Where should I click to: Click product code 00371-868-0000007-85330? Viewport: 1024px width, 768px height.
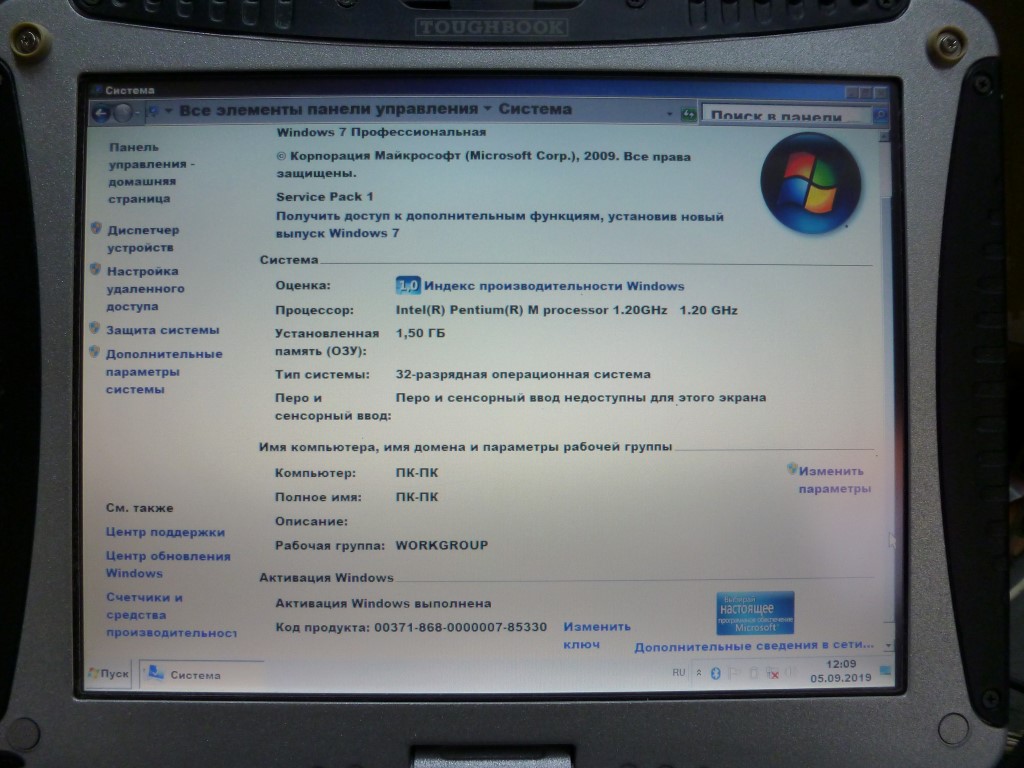point(460,627)
